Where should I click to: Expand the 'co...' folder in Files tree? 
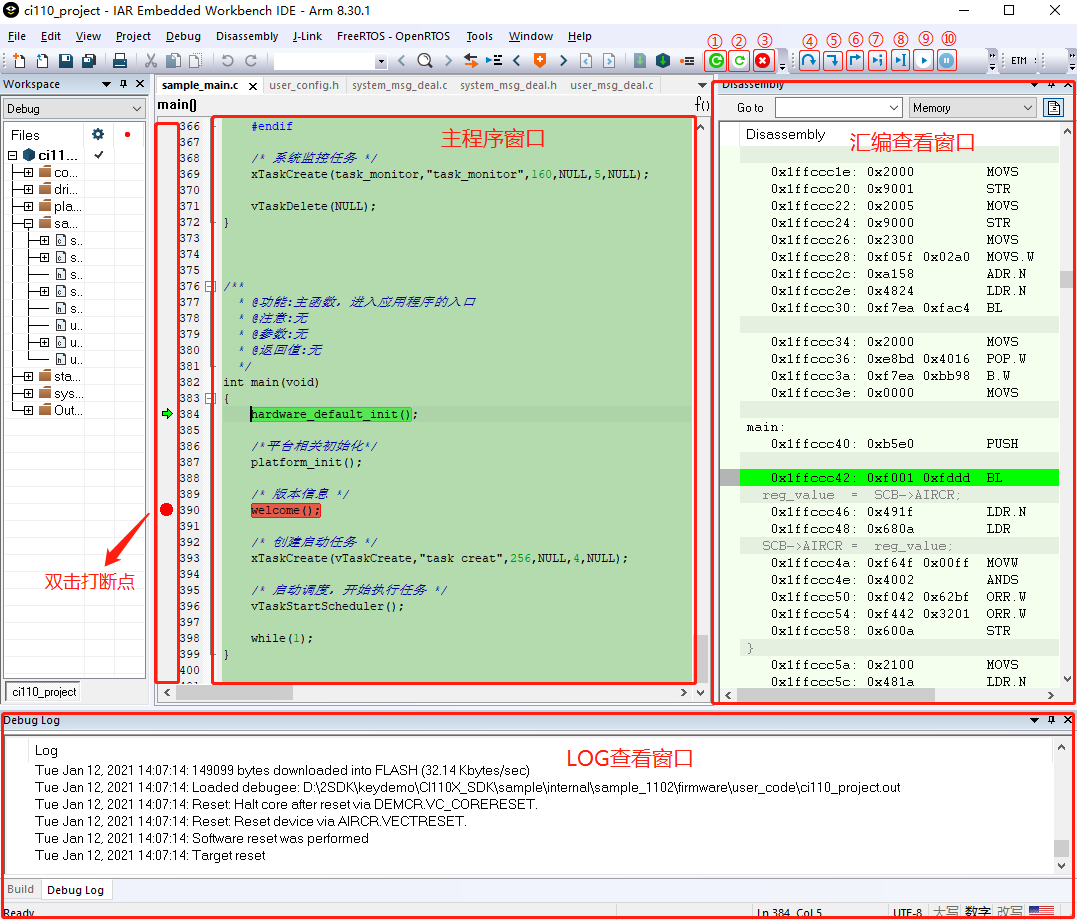click(28, 172)
